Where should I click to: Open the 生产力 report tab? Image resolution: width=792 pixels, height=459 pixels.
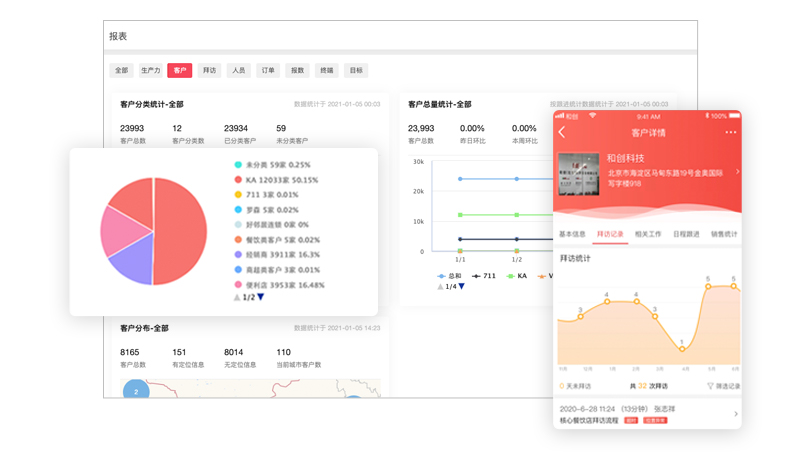coord(151,71)
